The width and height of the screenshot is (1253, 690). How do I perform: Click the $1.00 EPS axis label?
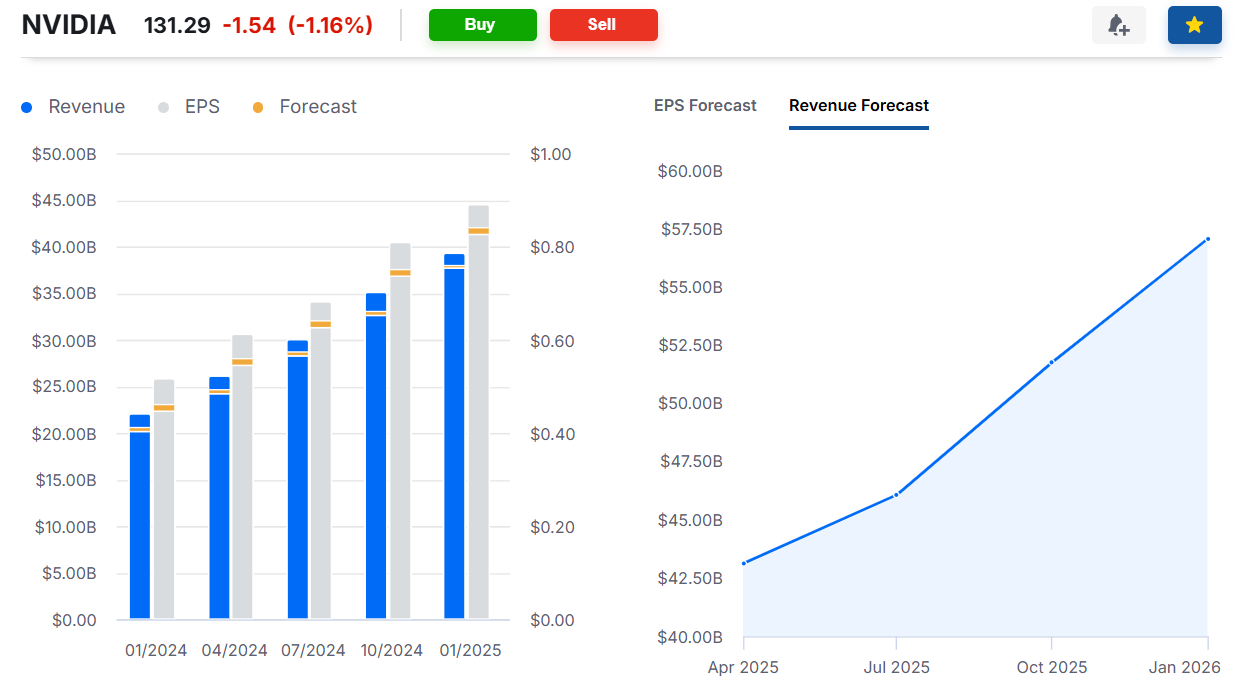pyautogui.click(x=551, y=154)
